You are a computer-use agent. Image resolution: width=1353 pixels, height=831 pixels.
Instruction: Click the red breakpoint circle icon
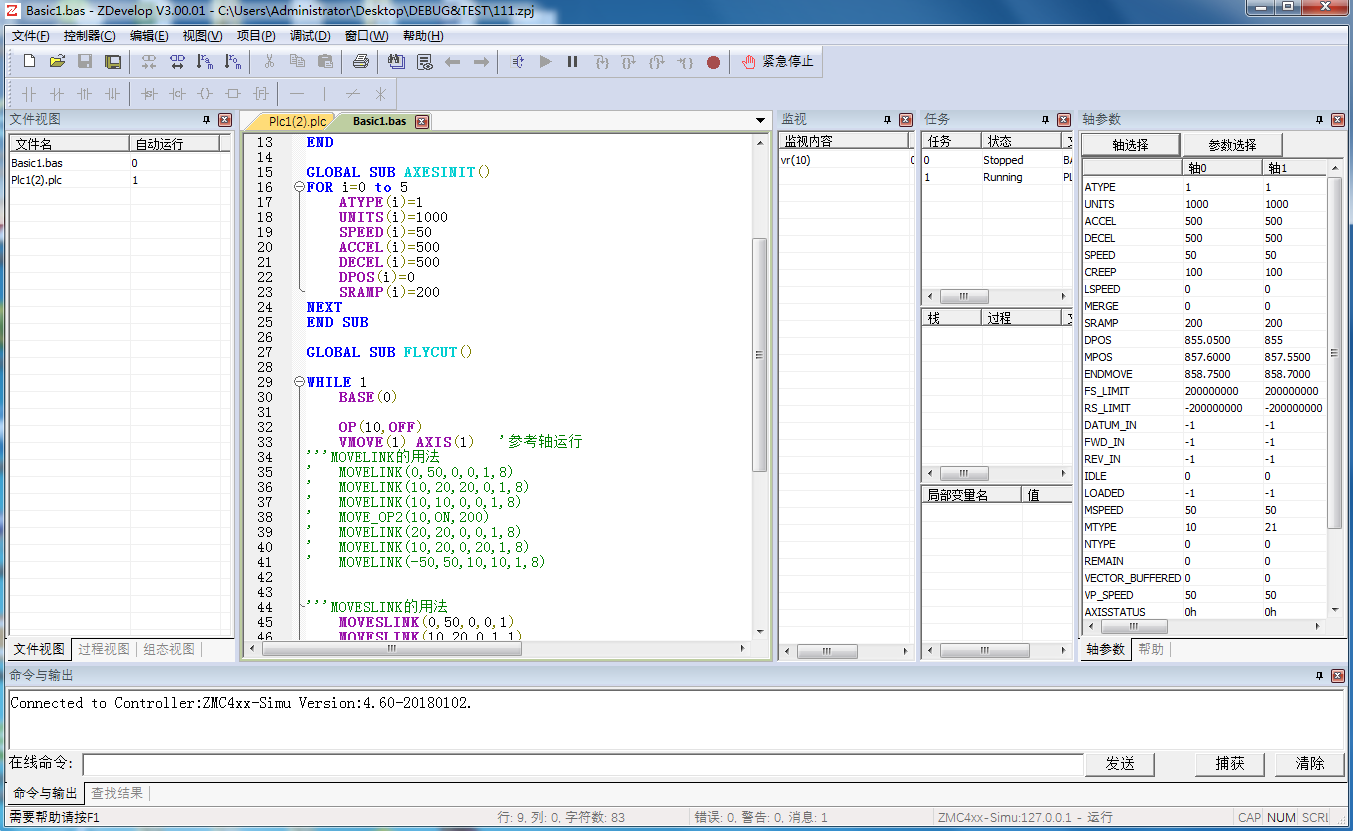[713, 62]
